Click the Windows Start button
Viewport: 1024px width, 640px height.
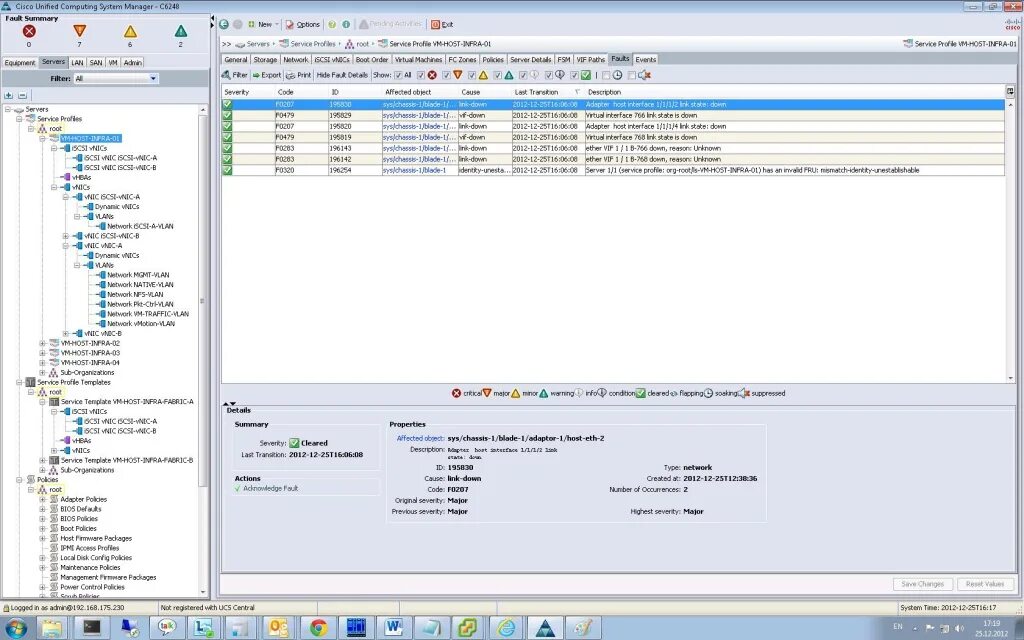(x=15, y=628)
